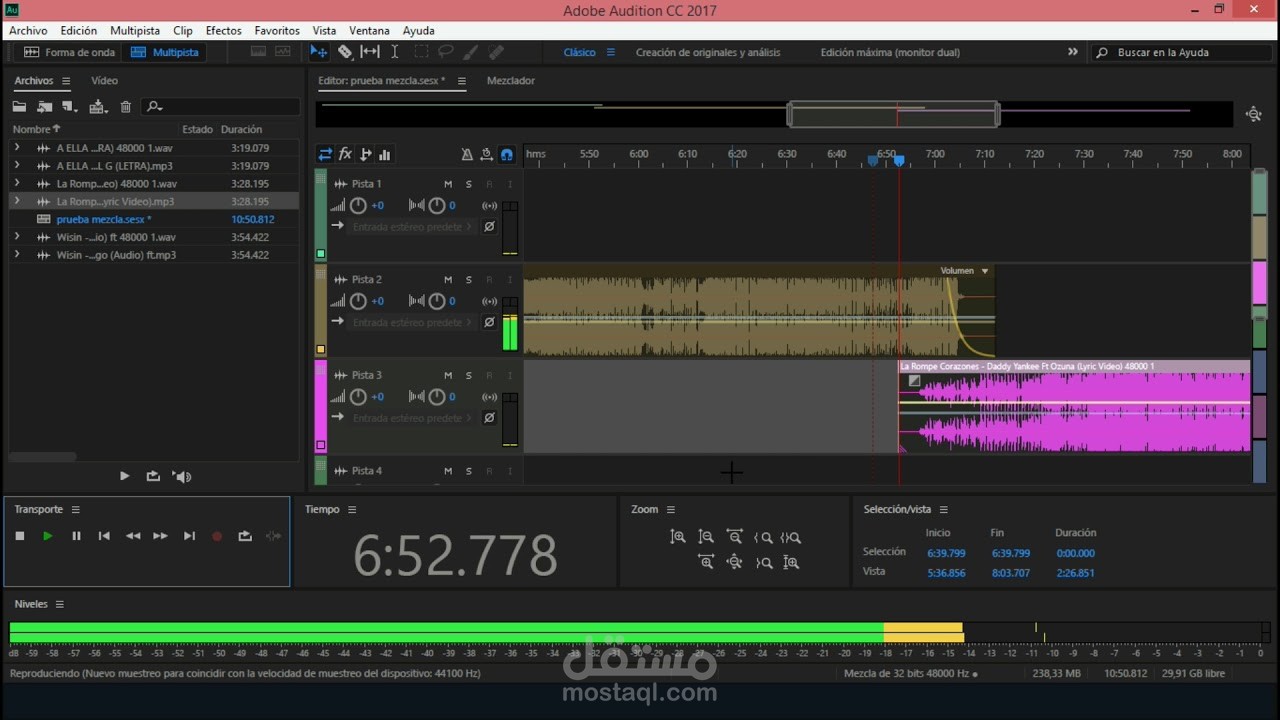Play file preview in Archivos panel
The image size is (1280, 720).
pos(124,476)
